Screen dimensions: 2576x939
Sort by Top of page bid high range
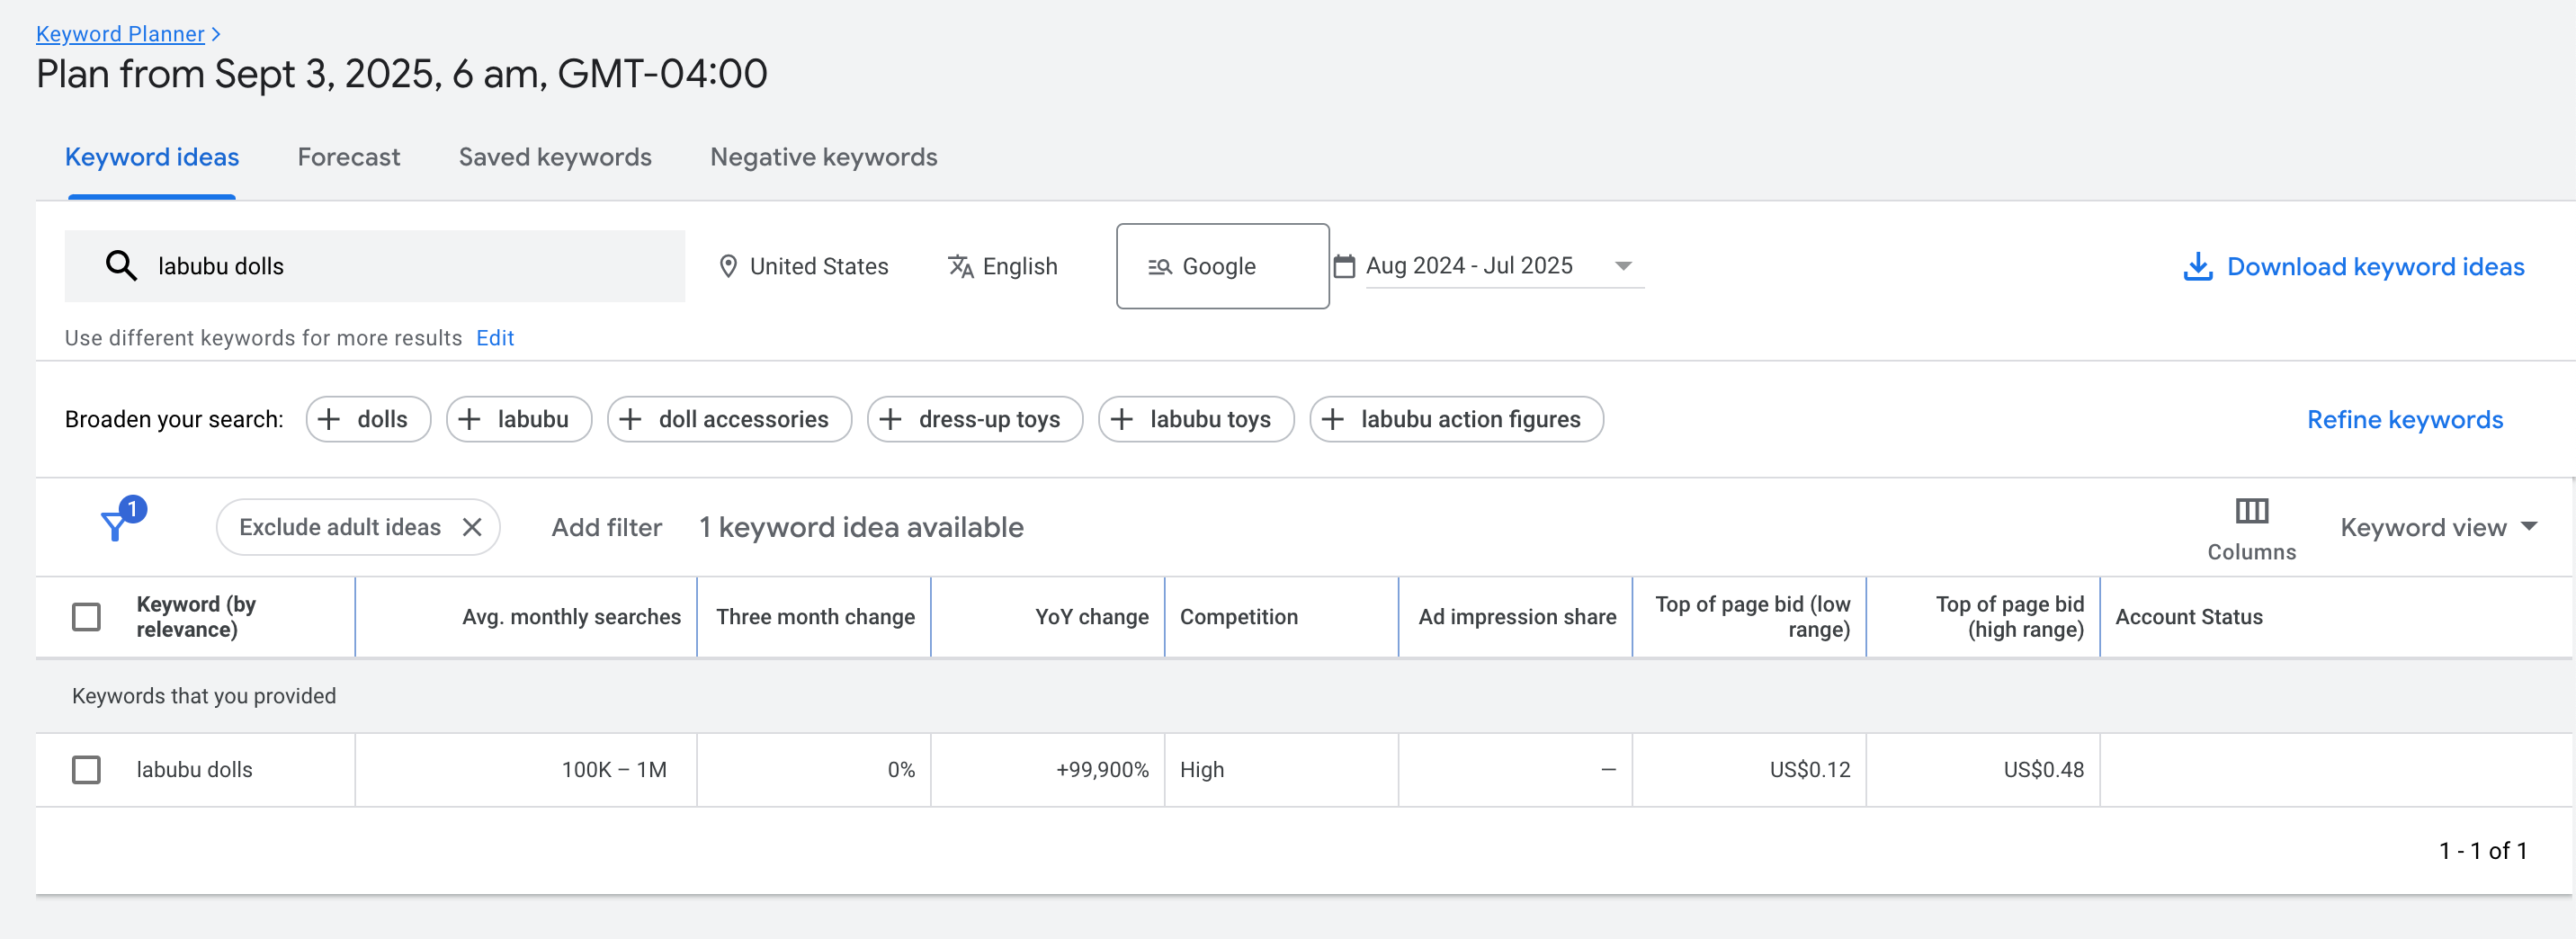click(x=2009, y=617)
